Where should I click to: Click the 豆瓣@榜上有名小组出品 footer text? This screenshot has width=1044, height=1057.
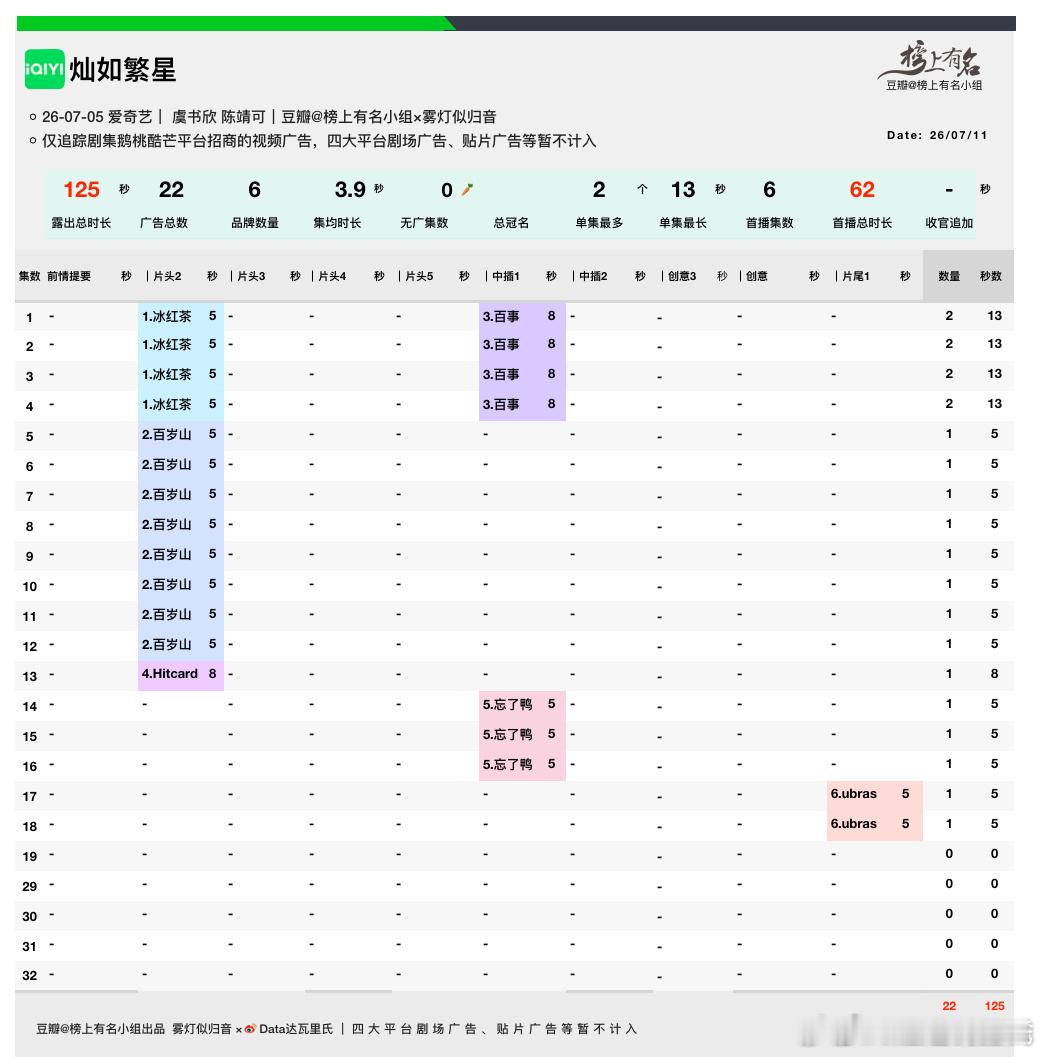(100, 1029)
